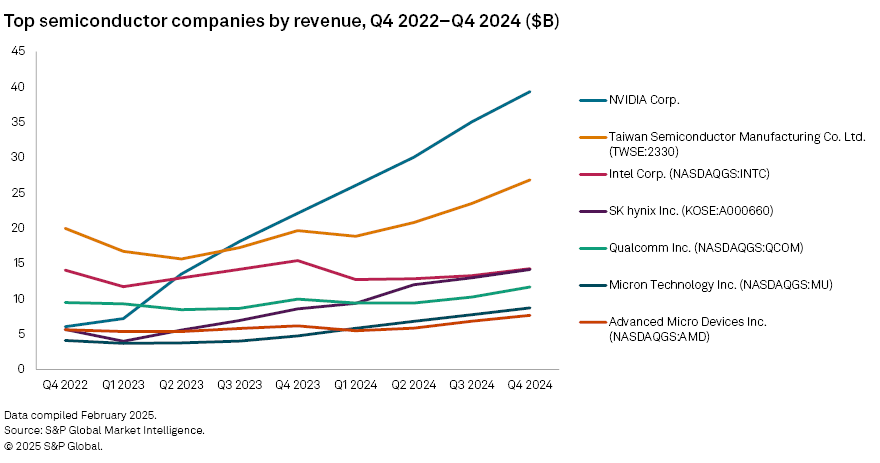Click the S&P Global Market Intelligence source text
Viewport: 880px width, 463px height.
[104, 430]
